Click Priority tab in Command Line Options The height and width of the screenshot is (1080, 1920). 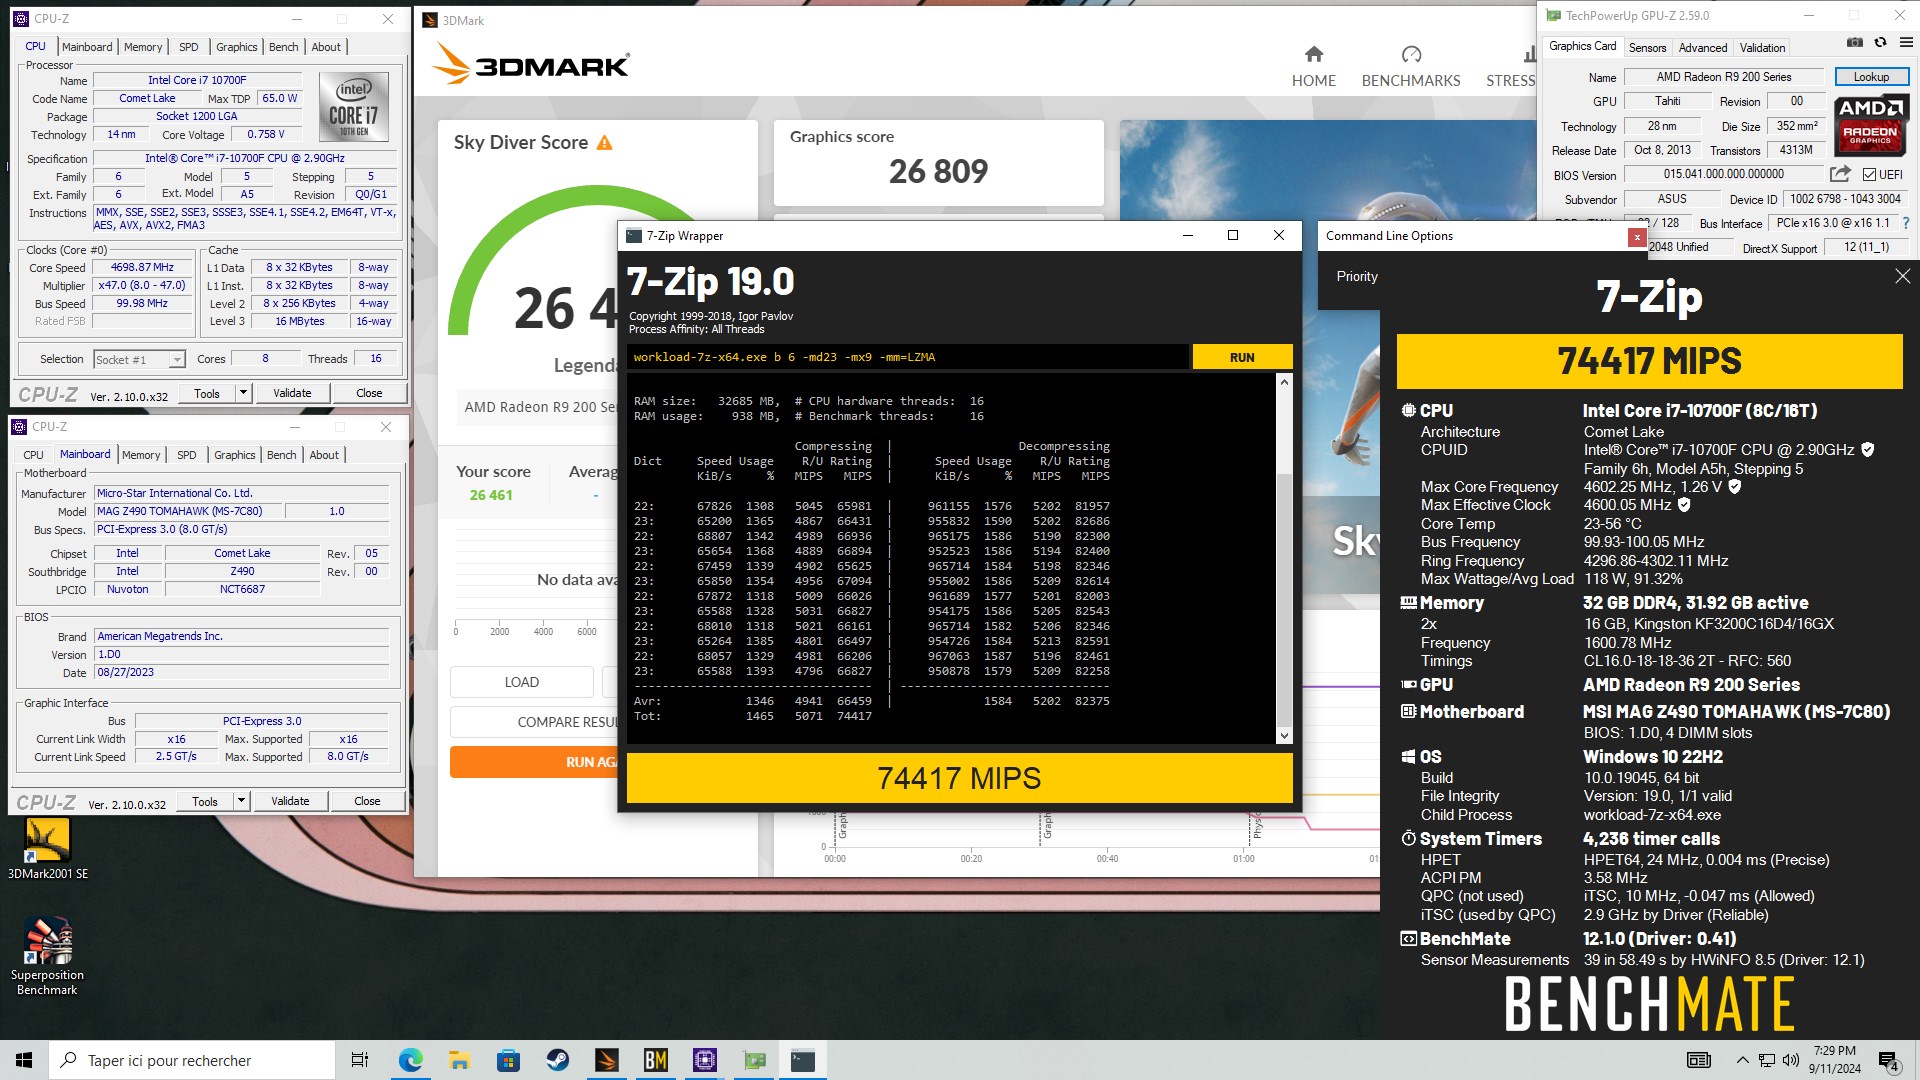pos(1357,276)
